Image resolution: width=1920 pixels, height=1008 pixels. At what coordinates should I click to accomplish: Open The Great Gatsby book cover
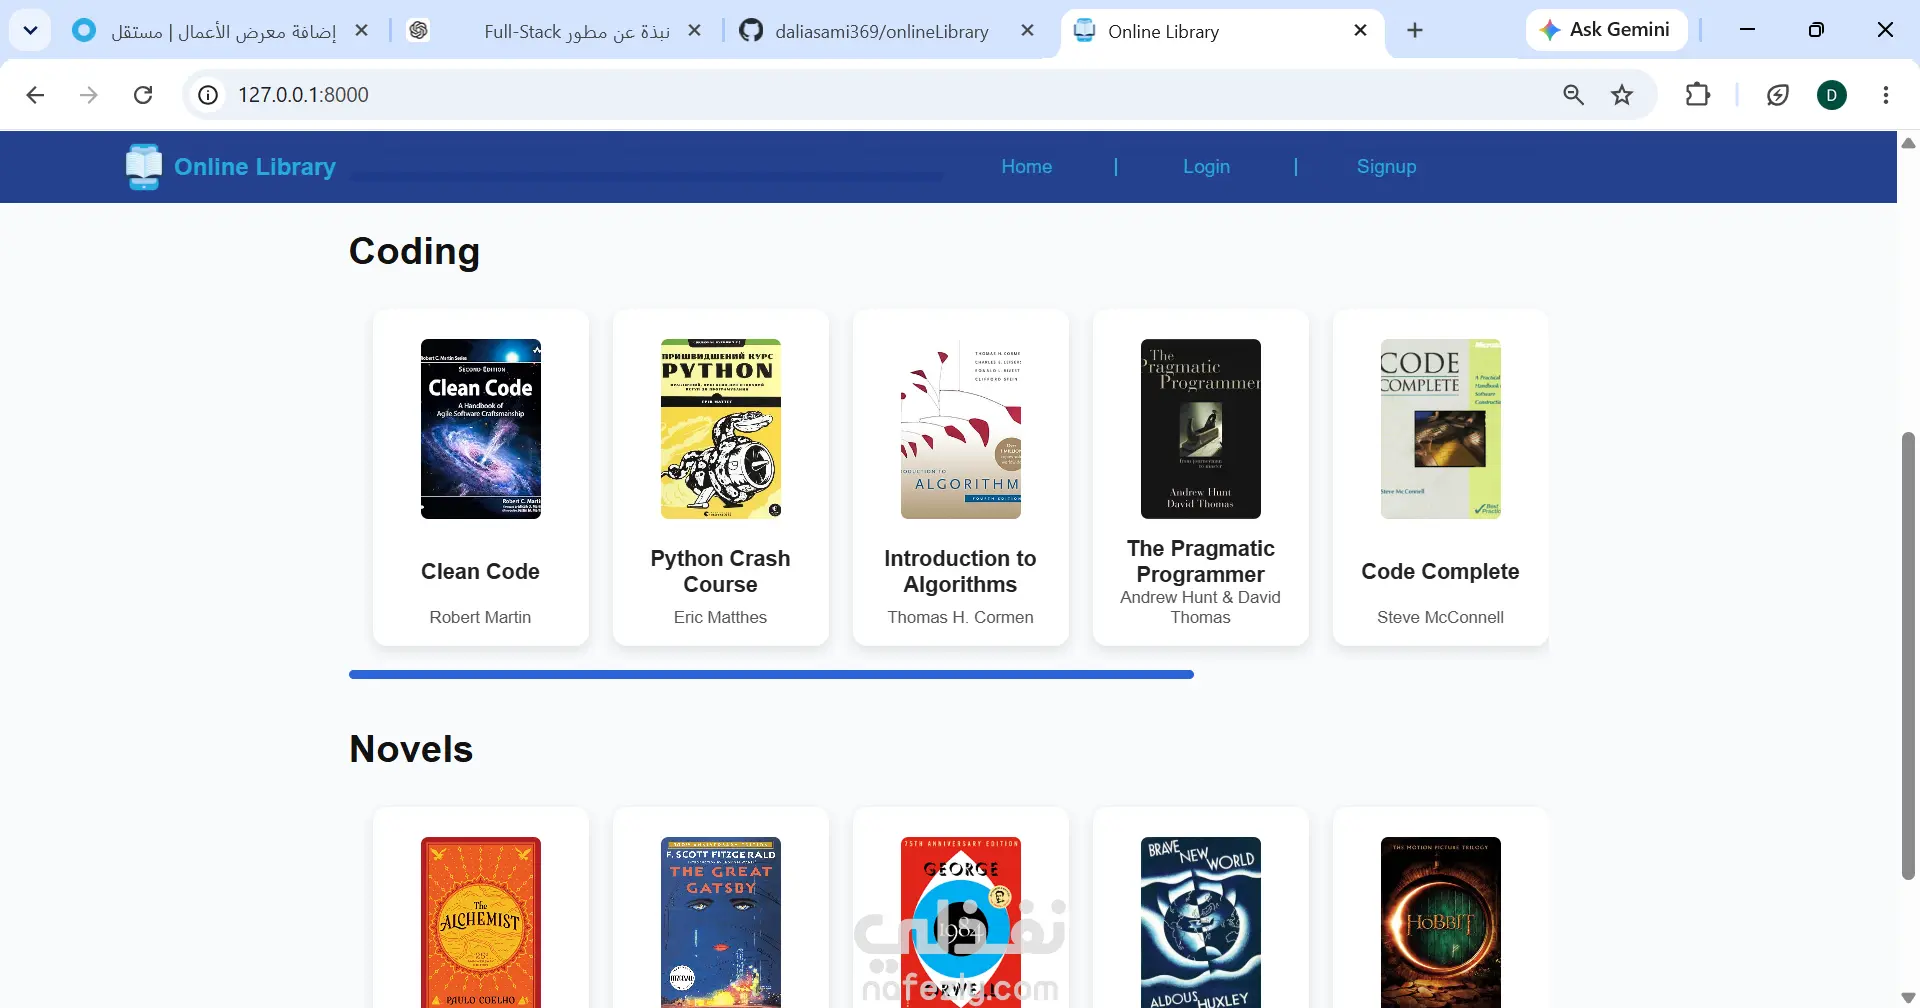[721, 922]
